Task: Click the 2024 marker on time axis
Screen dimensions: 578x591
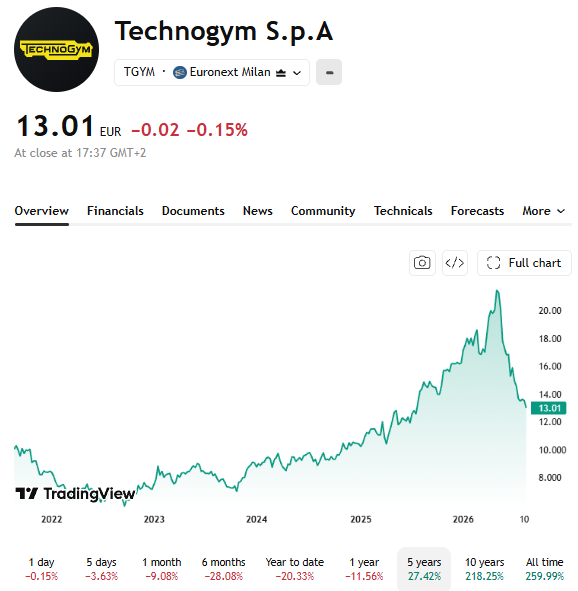Action: [x=257, y=519]
